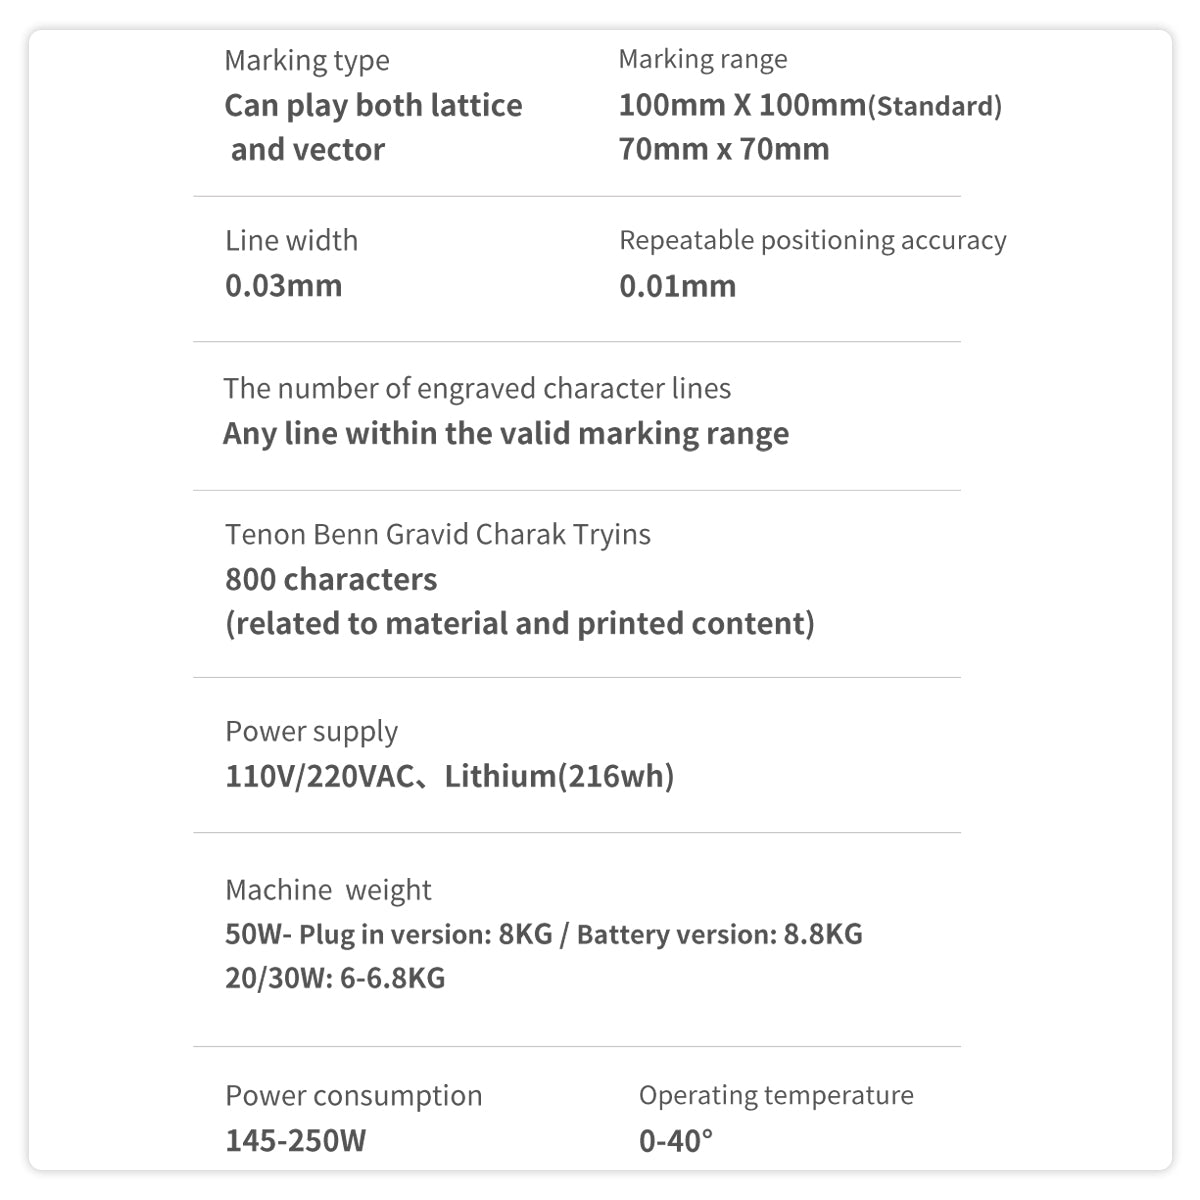Click the 'Marking type' label
The height and width of the screenshot is (1200, 1200).
(307, 61)
